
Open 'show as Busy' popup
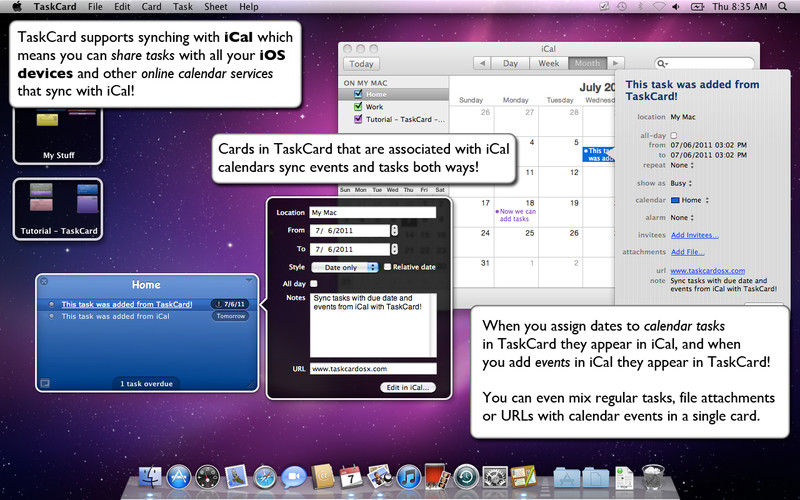pyautogui.click(x=682, y=183)
